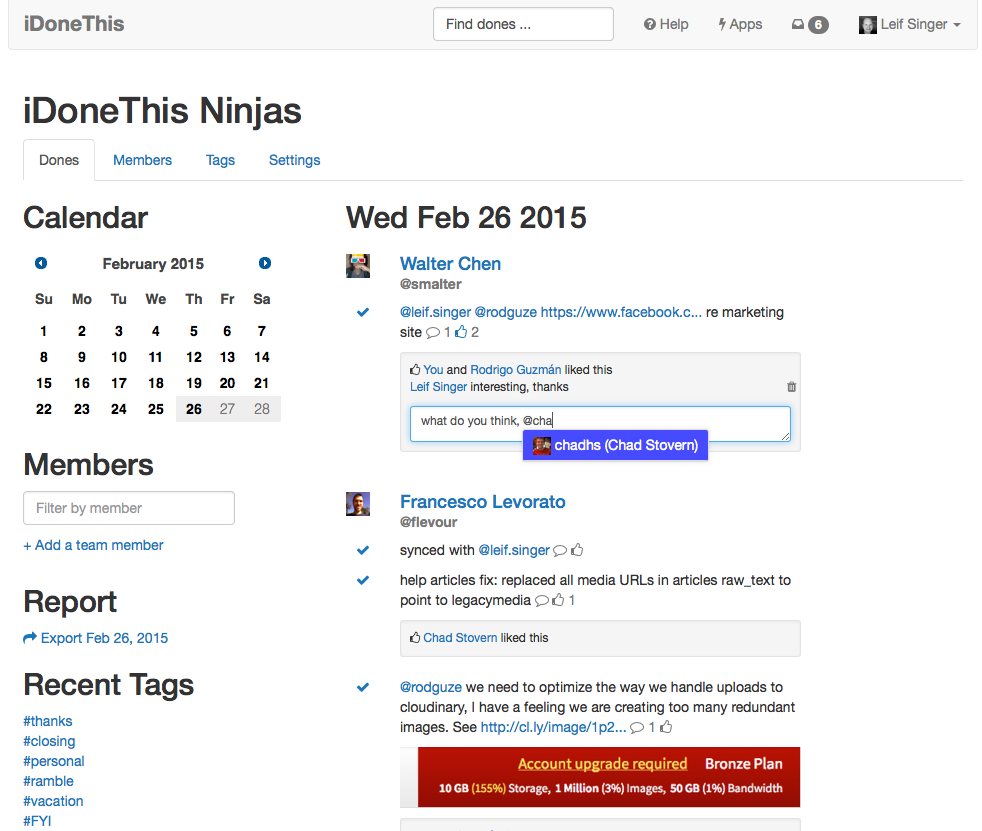Select the #closing tag
The image size is (982, 831).
49,741
